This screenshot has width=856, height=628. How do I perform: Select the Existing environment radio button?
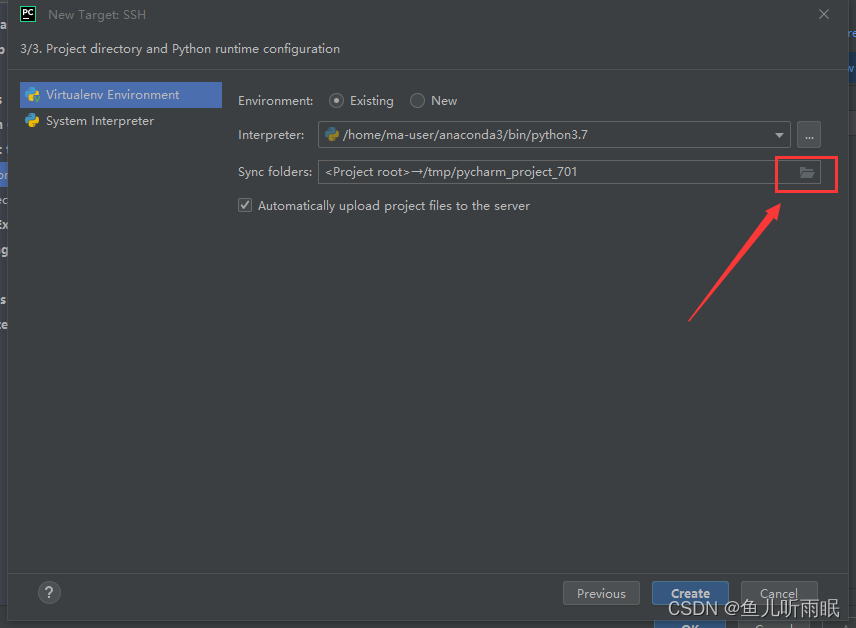pyautogui.click(x=336, y=100)
